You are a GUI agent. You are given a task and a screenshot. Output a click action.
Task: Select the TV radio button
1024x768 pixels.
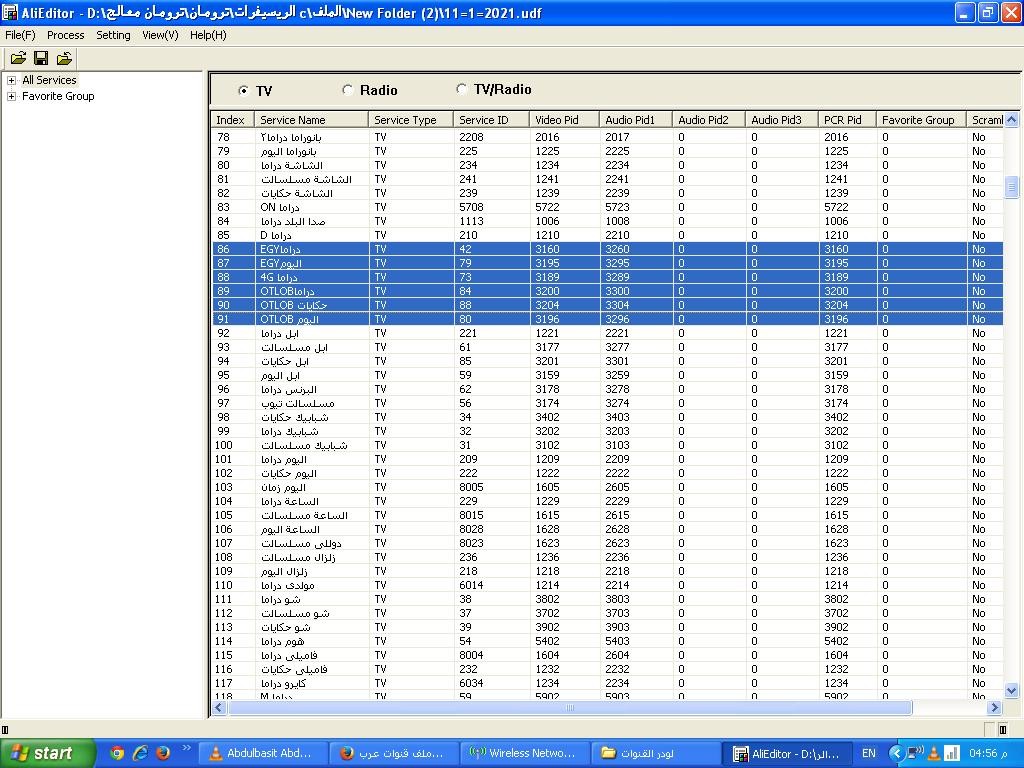coord(244,90)
